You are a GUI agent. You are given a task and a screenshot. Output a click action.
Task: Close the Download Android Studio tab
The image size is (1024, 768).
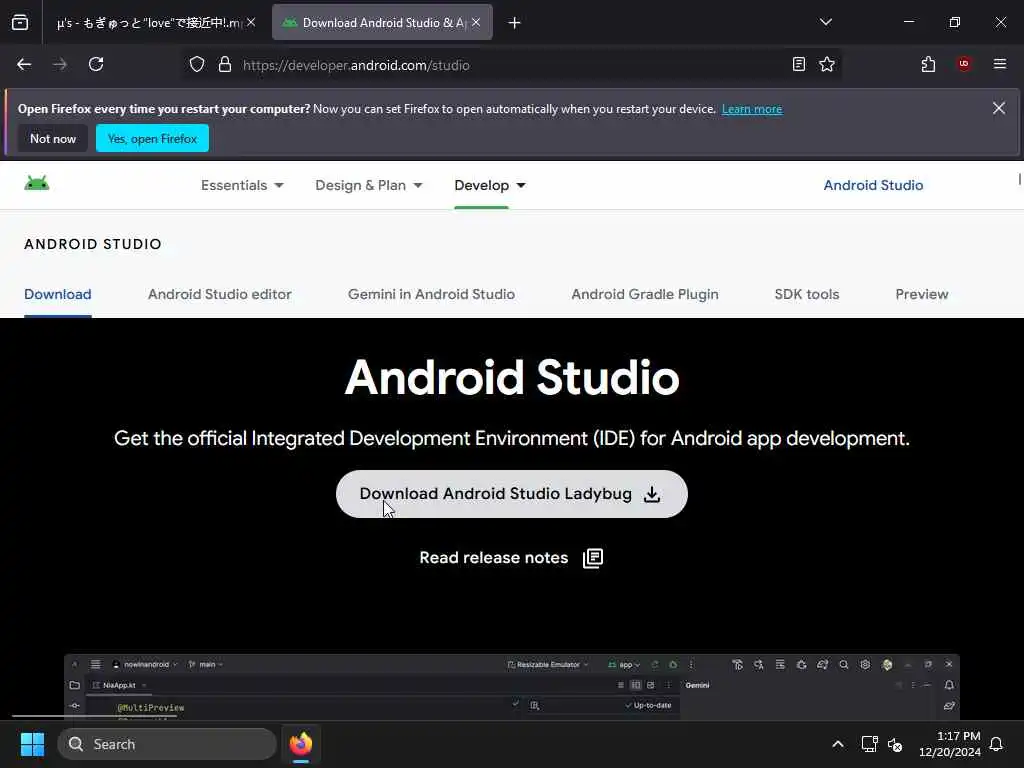(x=476, y=22)
